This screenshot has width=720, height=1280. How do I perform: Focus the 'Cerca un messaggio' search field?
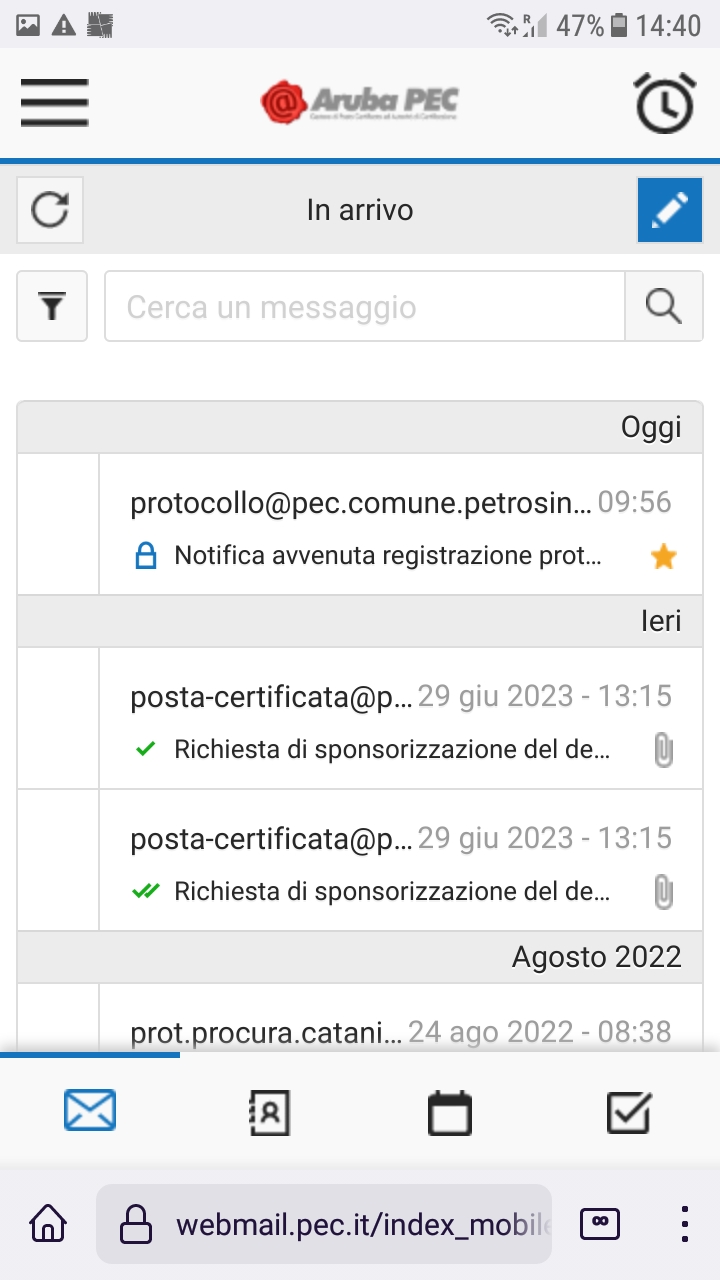pos(364,306)
